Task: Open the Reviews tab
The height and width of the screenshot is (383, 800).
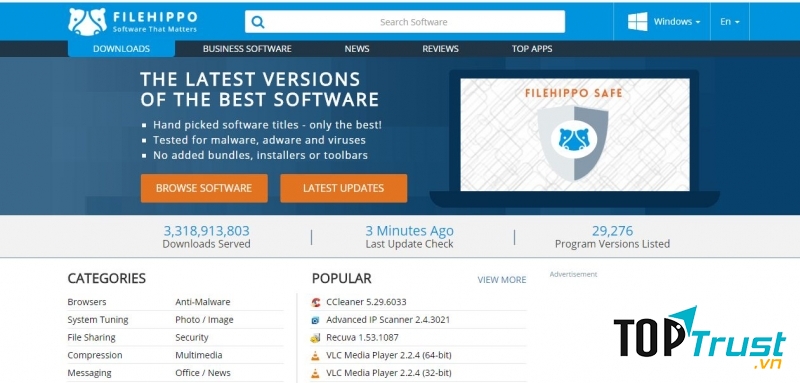Action: [440, 49]
